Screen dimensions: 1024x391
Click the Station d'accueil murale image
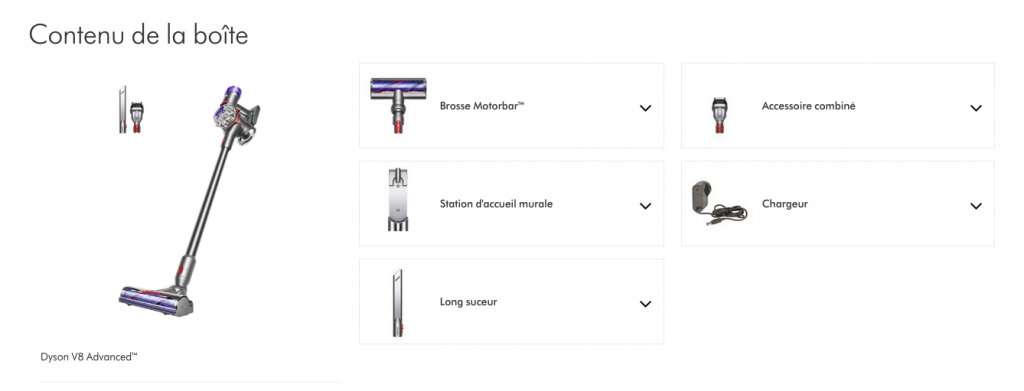(398, 200)
